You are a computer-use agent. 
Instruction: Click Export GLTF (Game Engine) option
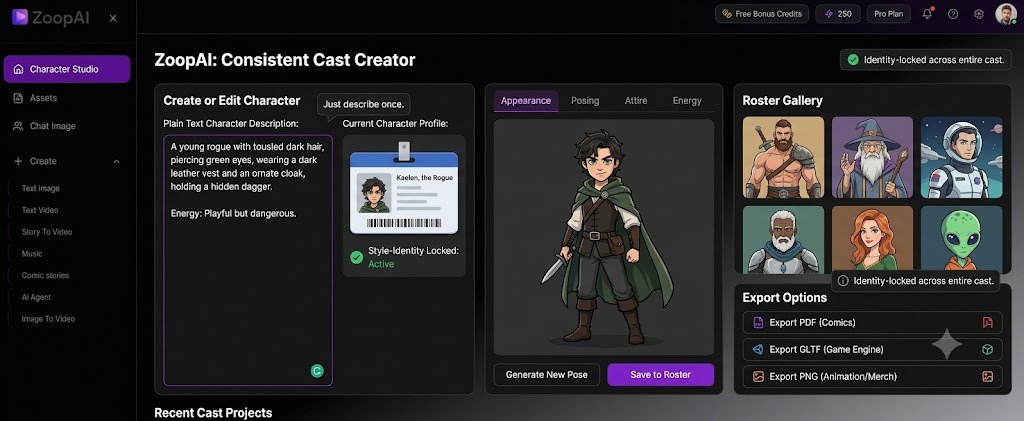click(x=872, y=349)
